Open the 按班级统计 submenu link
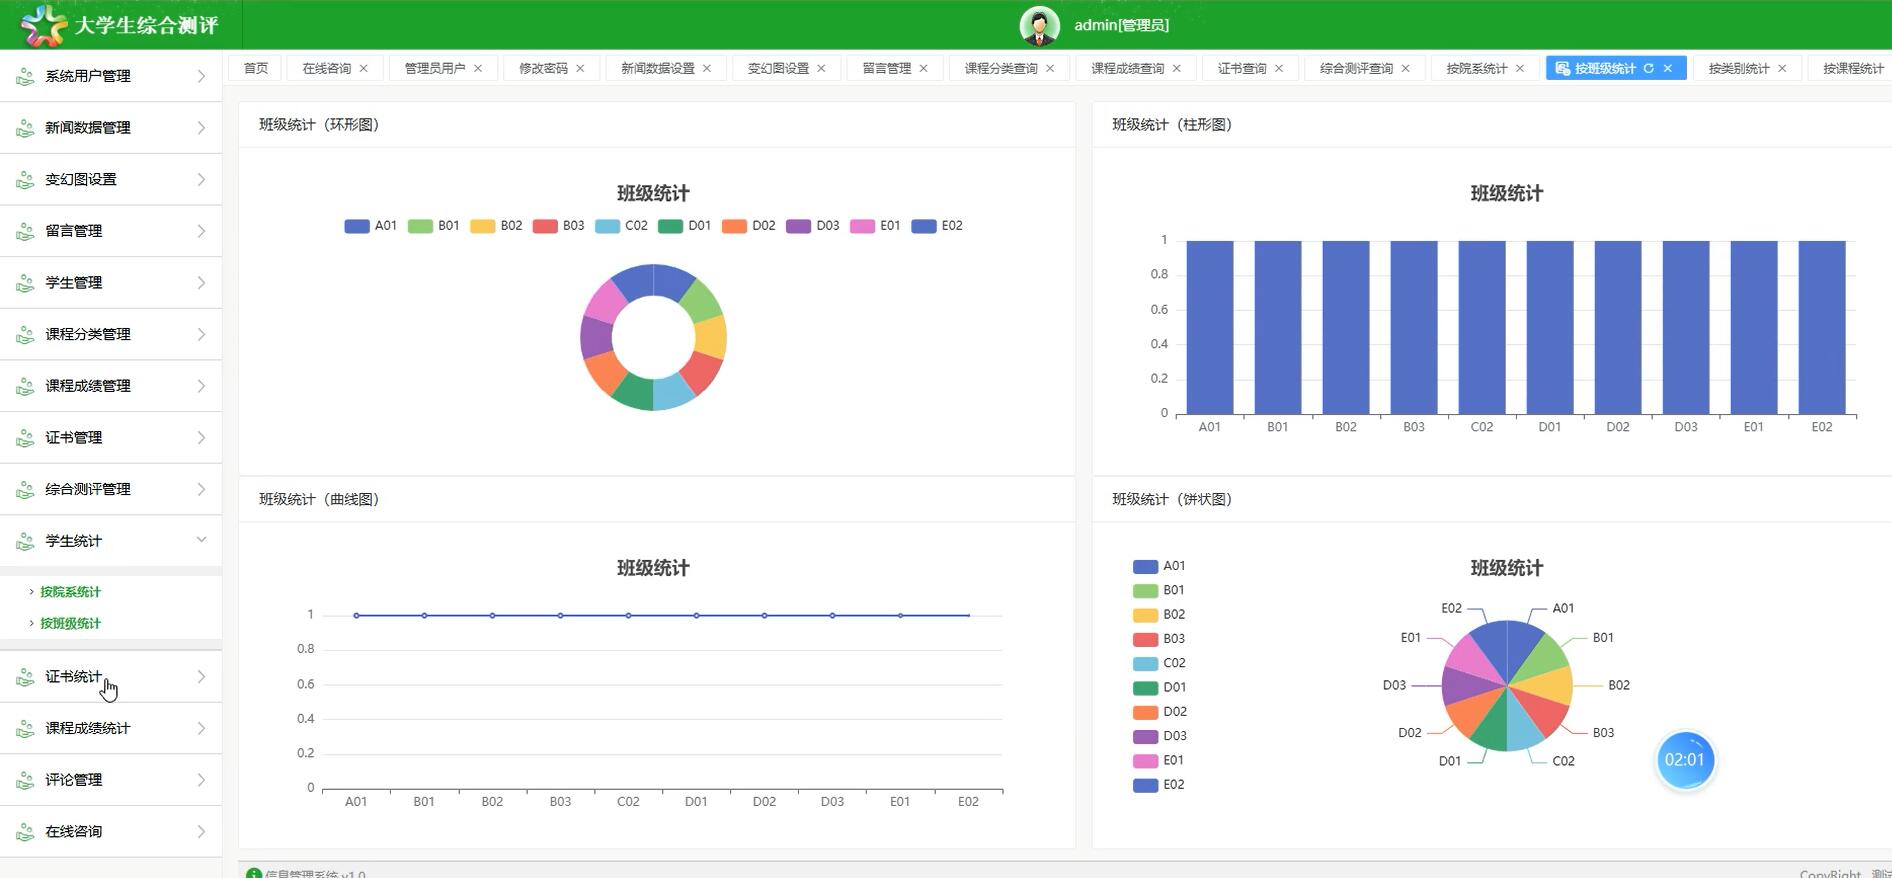This screenshot has height=878, width=1892. click(x=70, y=623)
